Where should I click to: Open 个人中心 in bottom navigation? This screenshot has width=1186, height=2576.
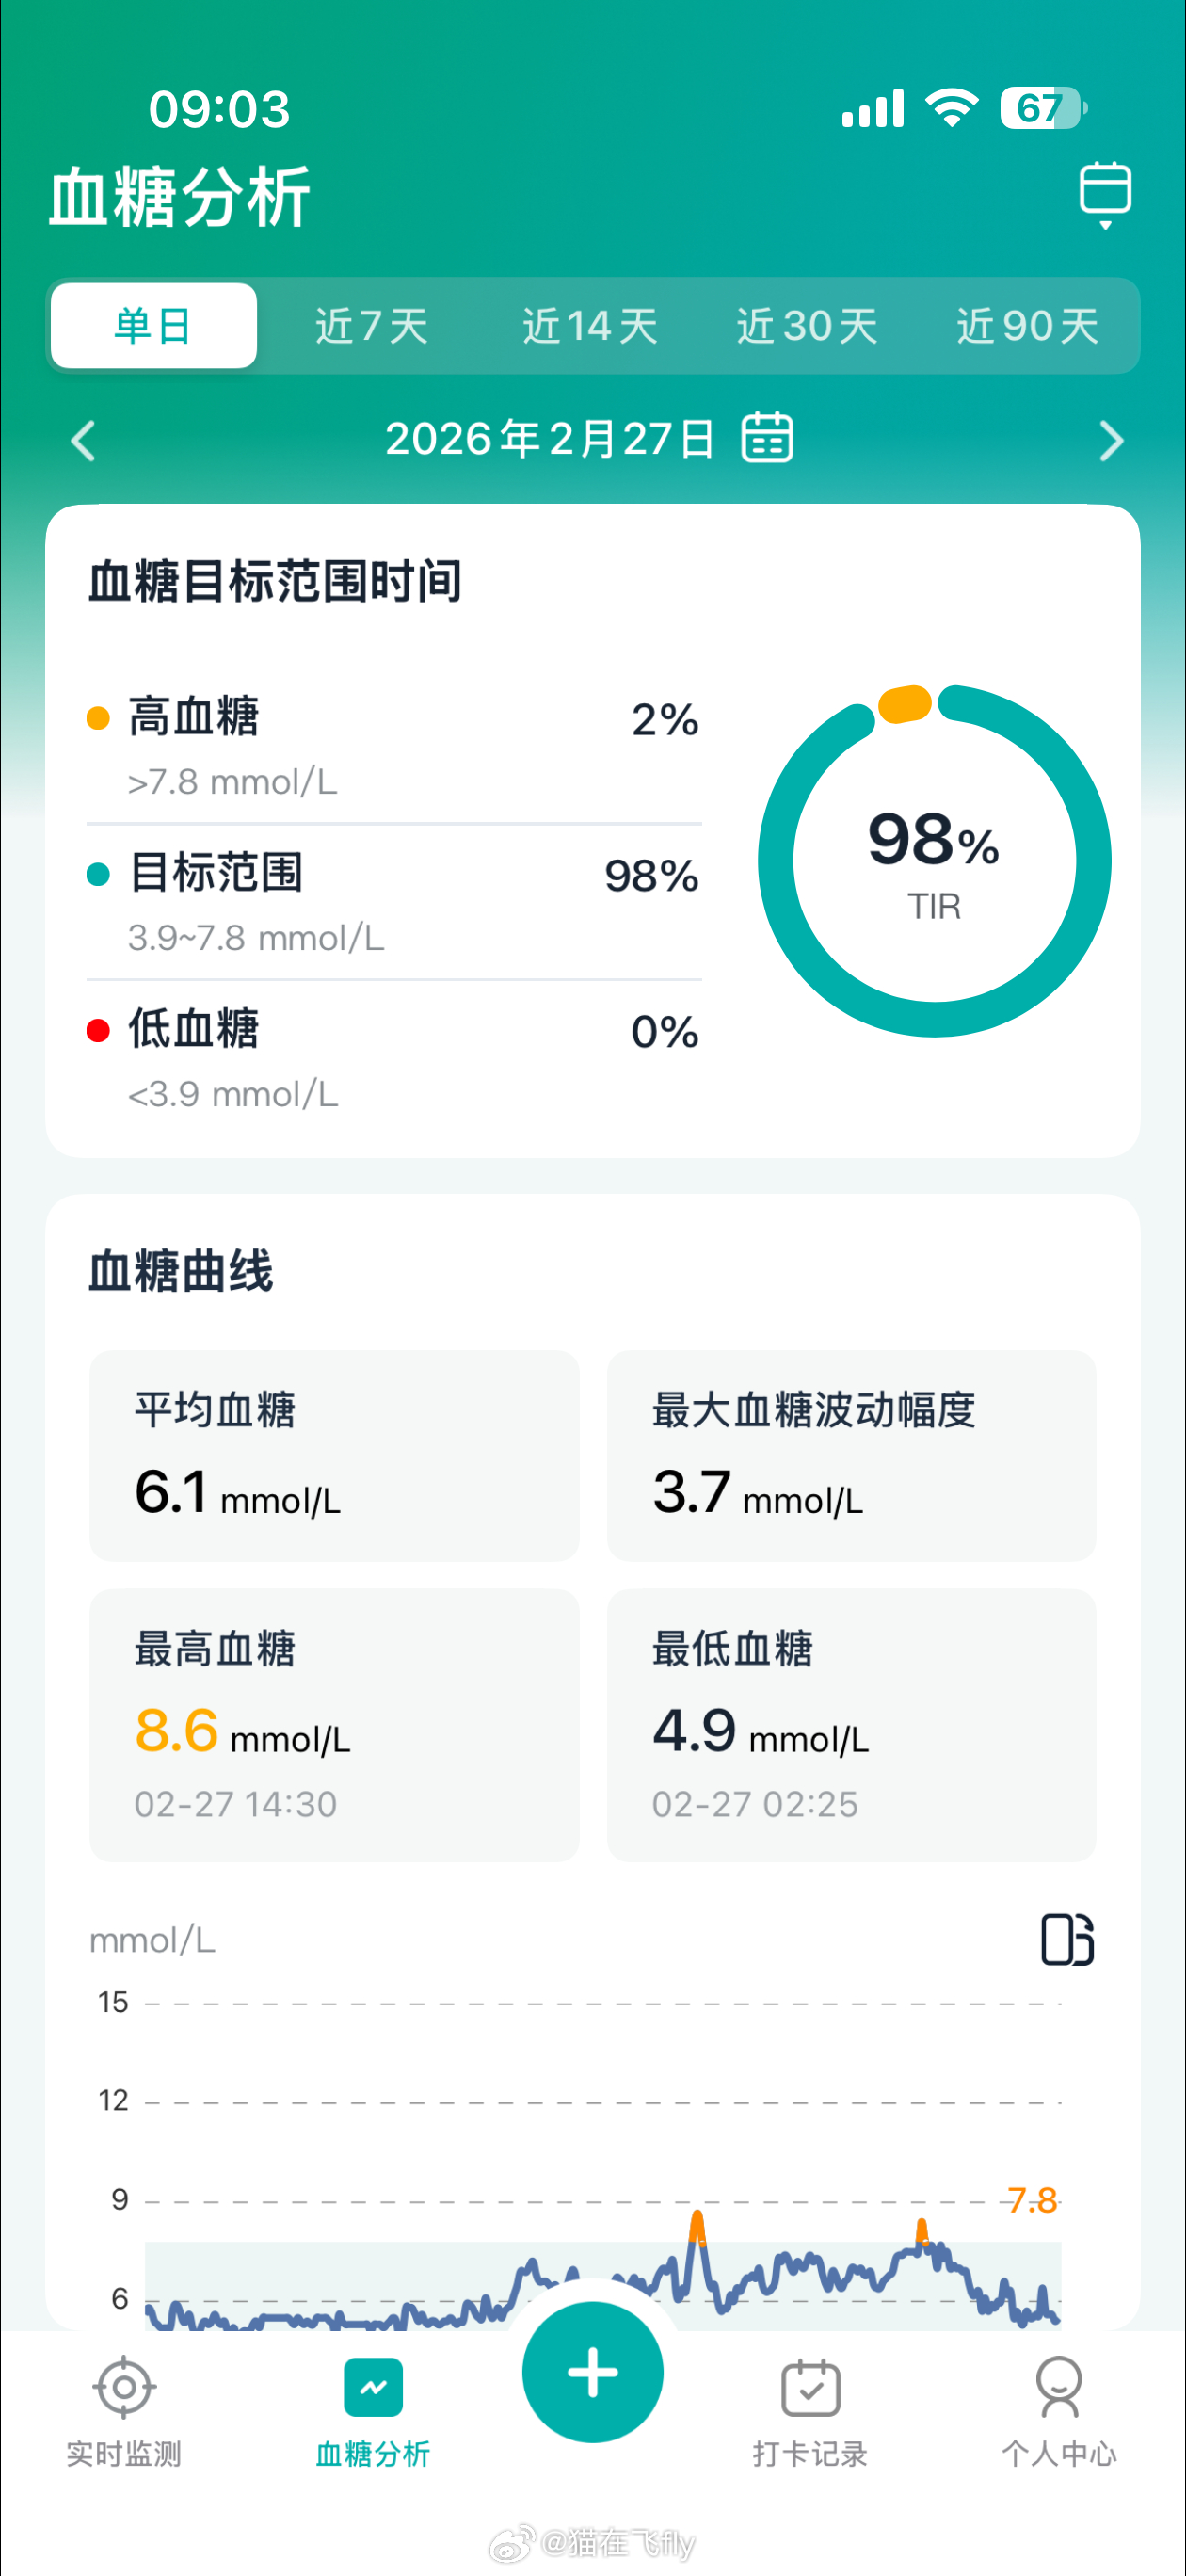pos(1059,2411)
